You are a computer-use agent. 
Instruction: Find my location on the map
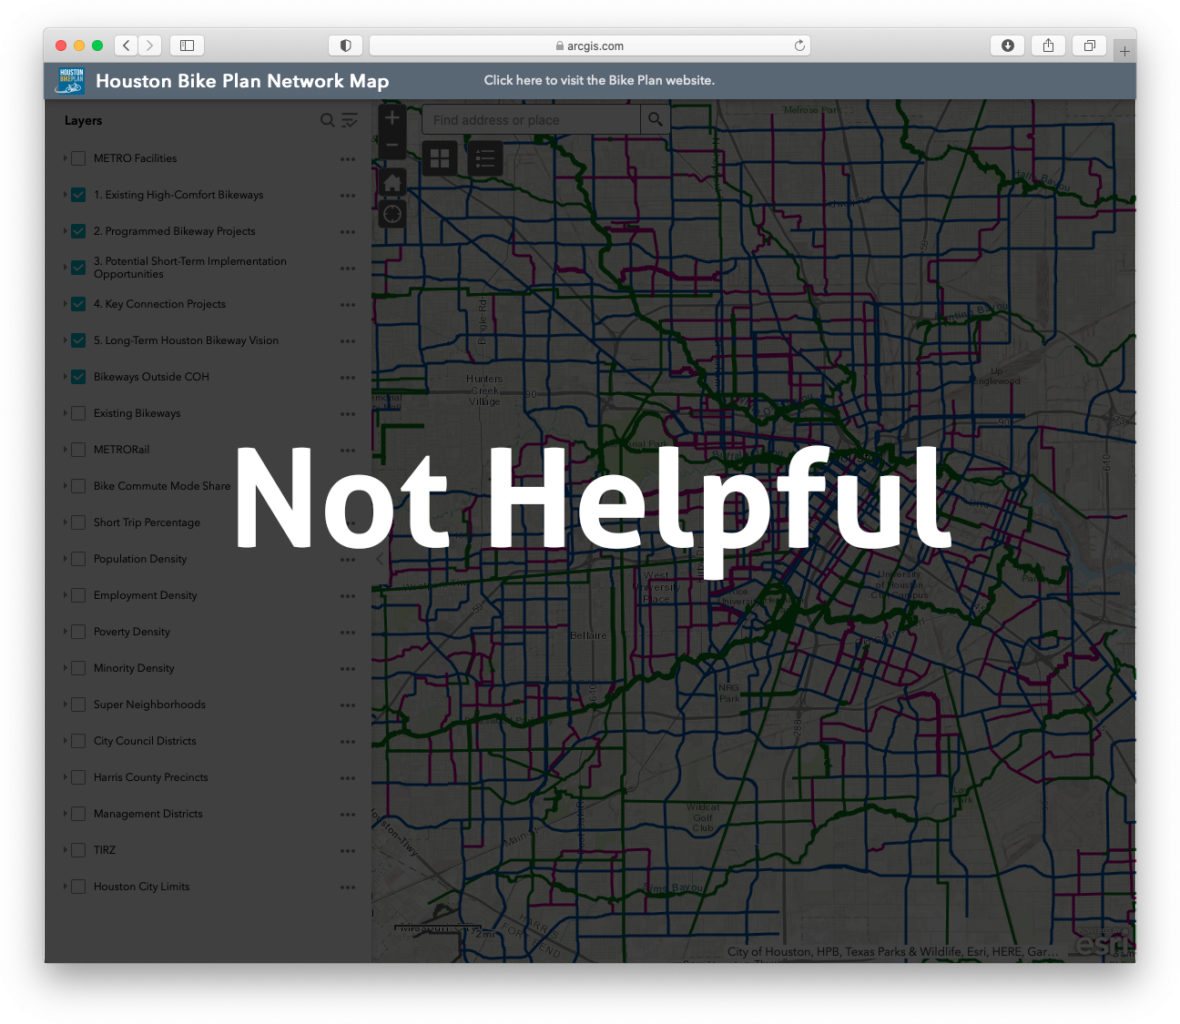click(x=392, y=214)
